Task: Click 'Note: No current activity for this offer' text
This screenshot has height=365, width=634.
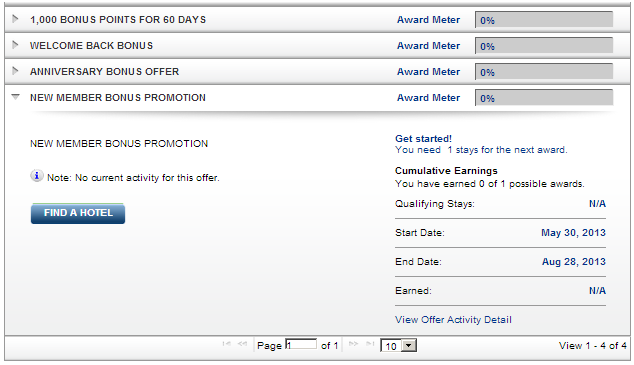Action: tap(133, 178)
